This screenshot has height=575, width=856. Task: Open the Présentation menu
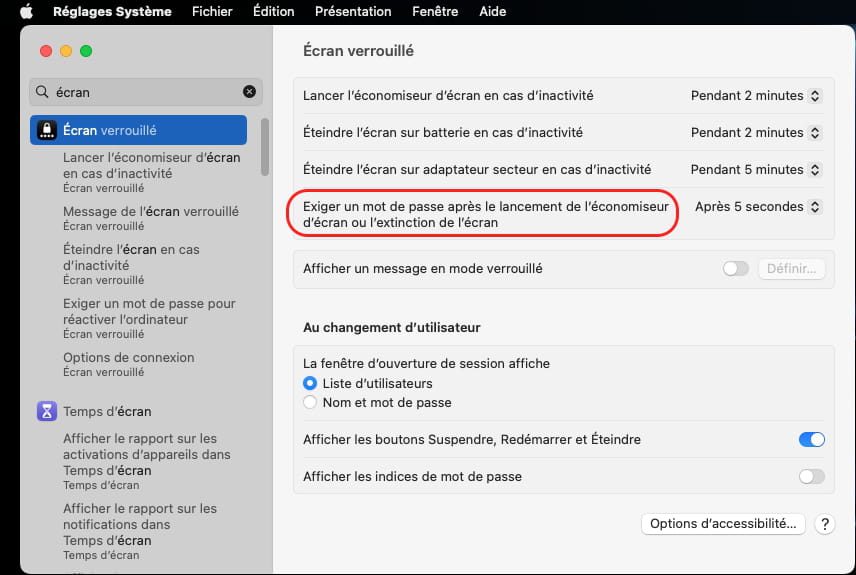(353, 11)
